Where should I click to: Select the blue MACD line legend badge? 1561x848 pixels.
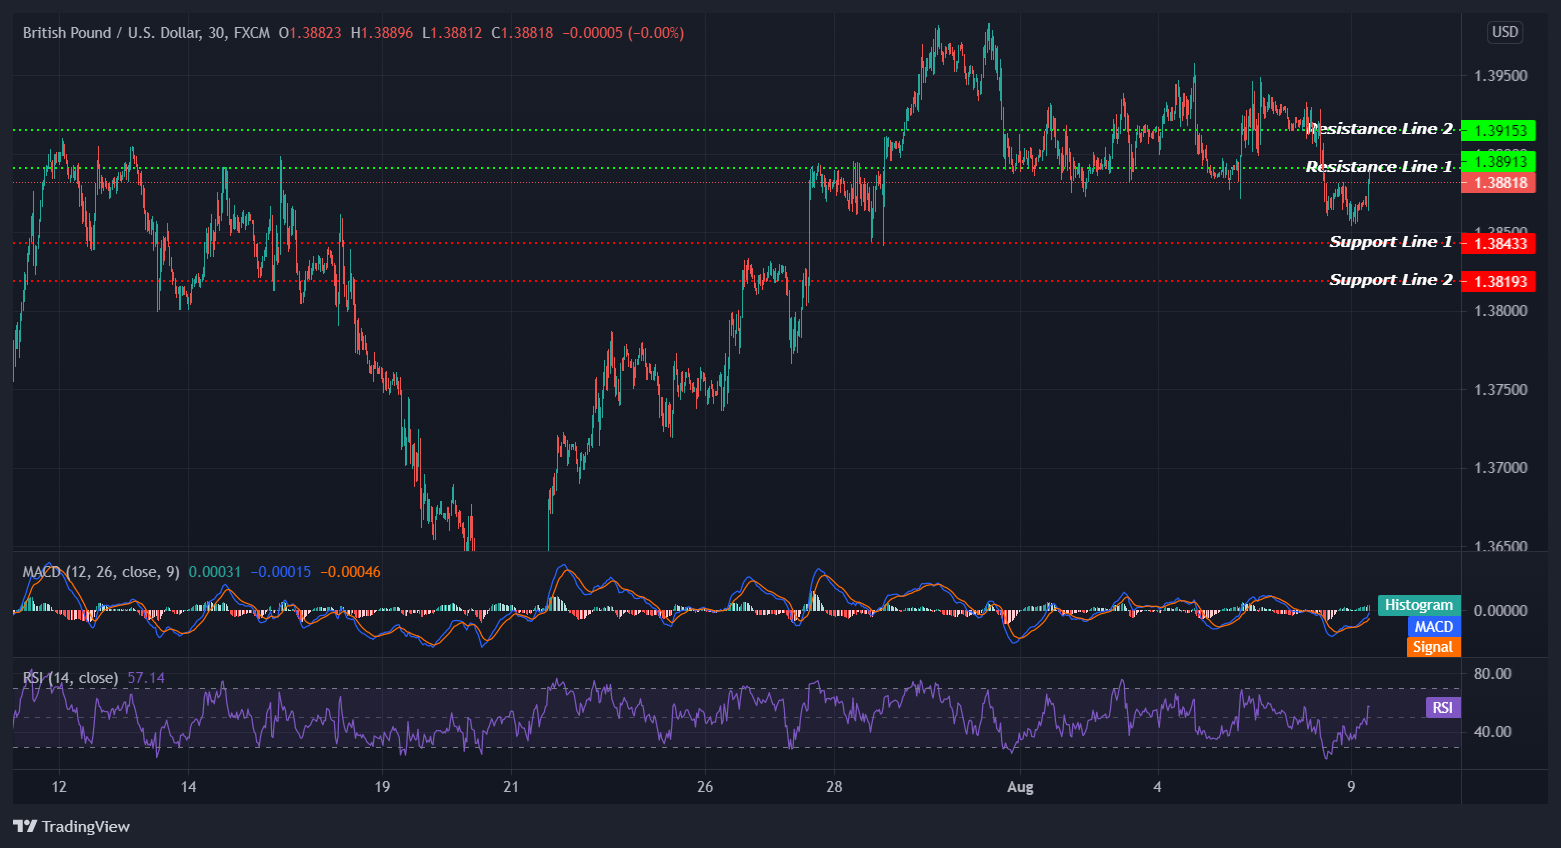click(1433, 626)
